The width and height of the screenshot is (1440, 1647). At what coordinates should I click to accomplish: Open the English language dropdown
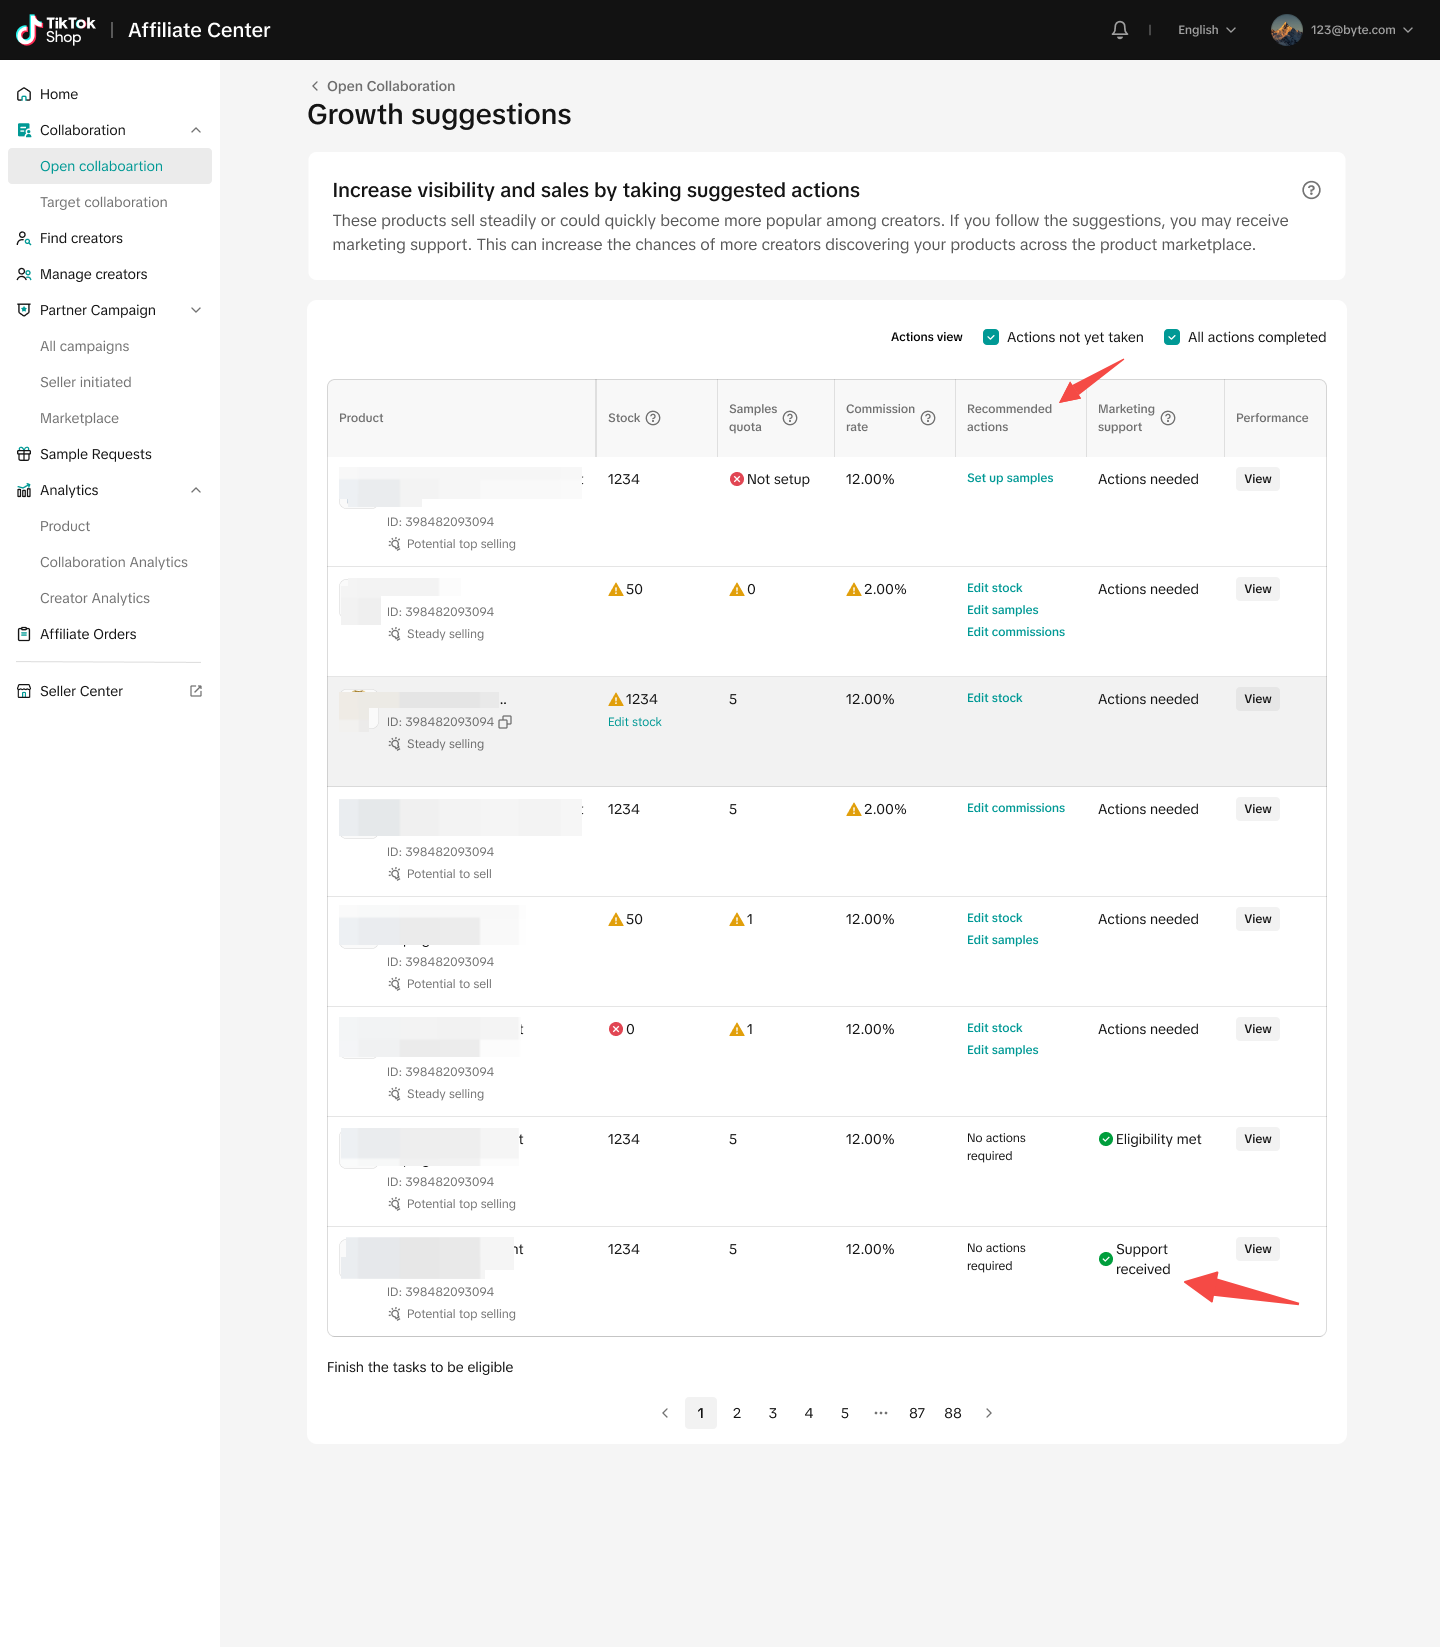tap(1207, 30)
